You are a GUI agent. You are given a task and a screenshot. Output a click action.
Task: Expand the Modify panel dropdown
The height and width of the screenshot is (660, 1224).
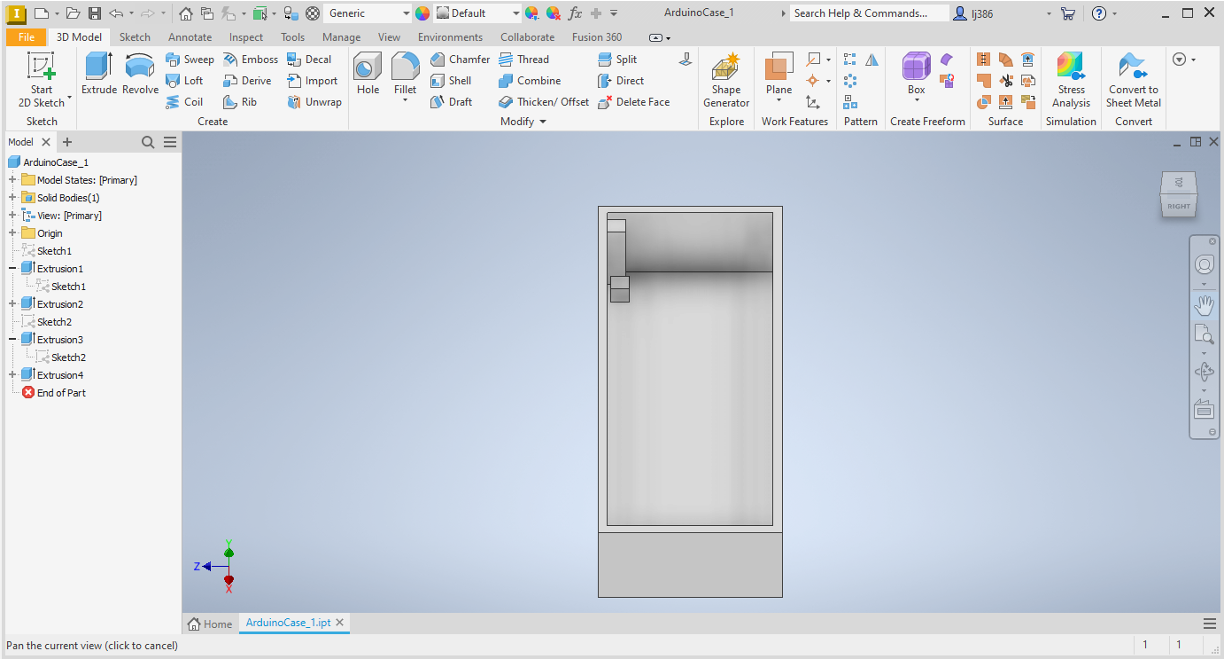coord(543,122)
